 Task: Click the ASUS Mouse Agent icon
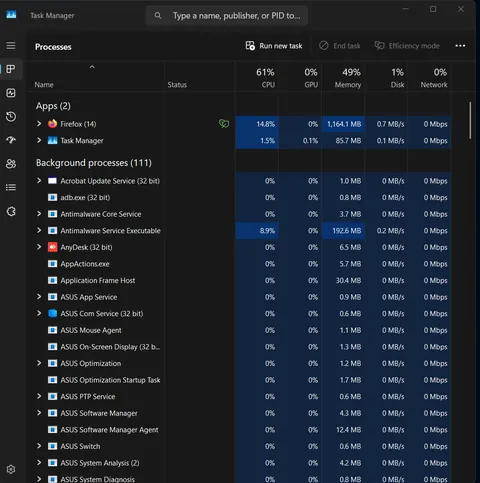(52, 330)
